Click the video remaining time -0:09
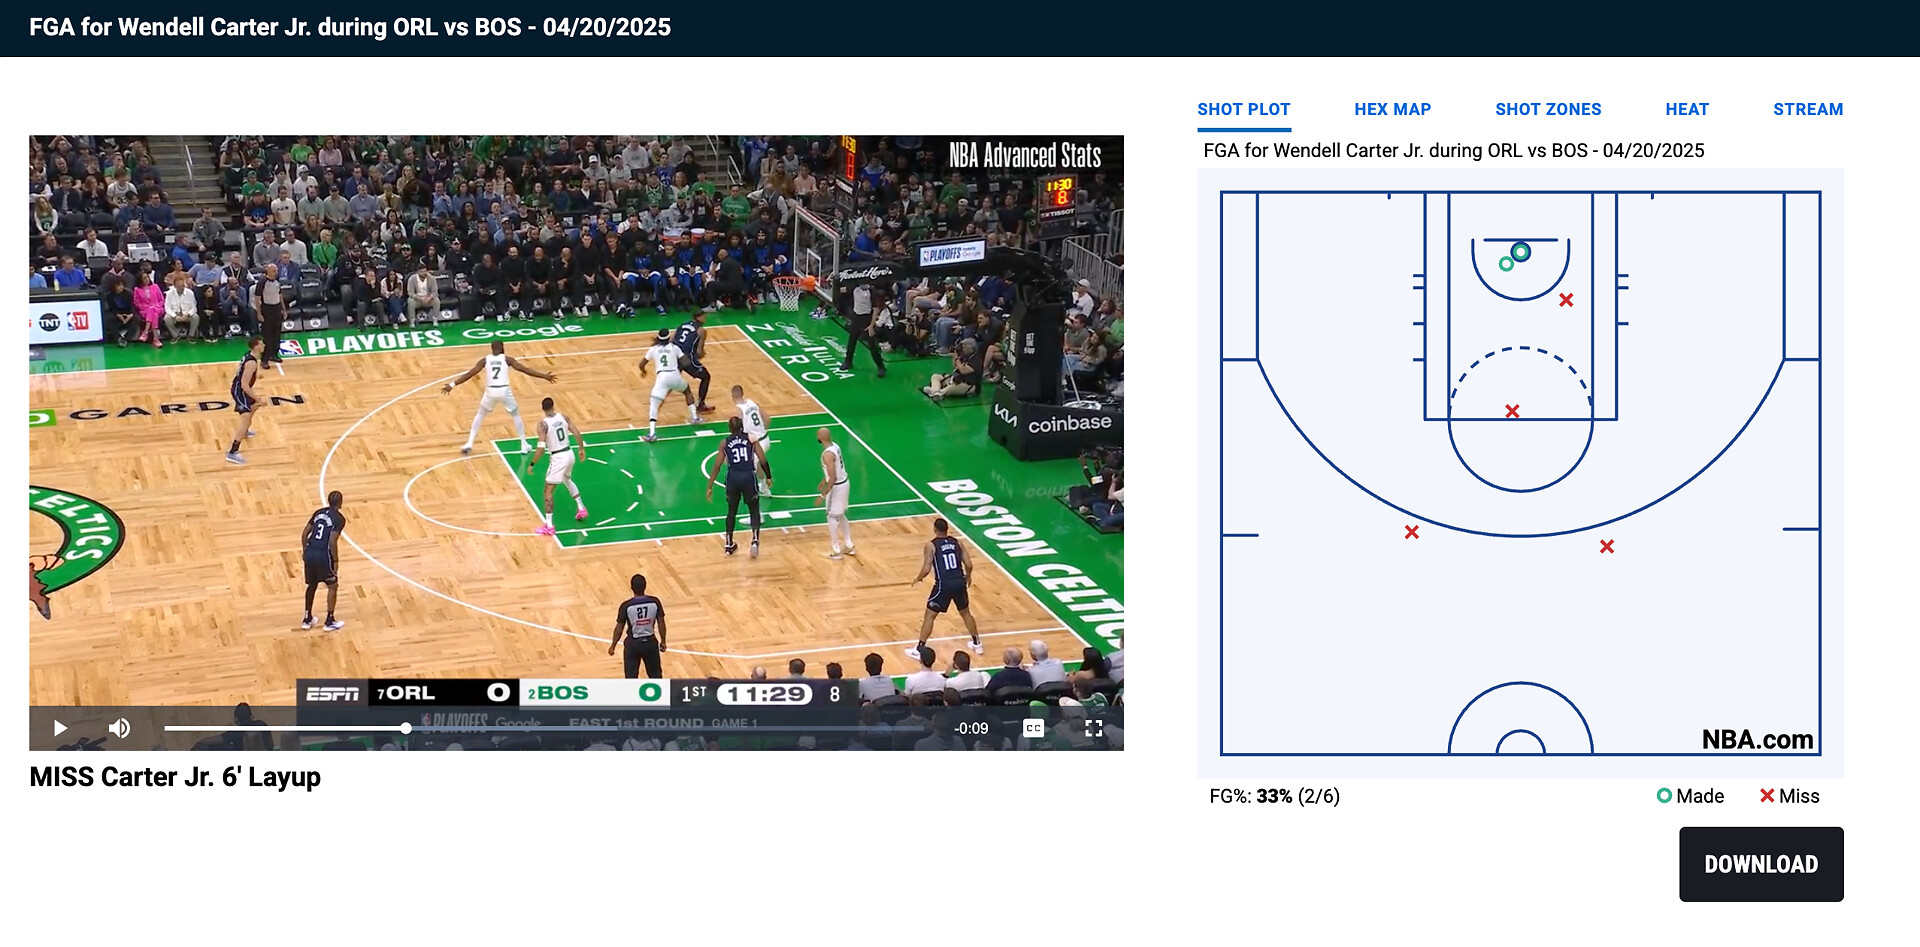 pyautogui.click(x=971, y=728)
